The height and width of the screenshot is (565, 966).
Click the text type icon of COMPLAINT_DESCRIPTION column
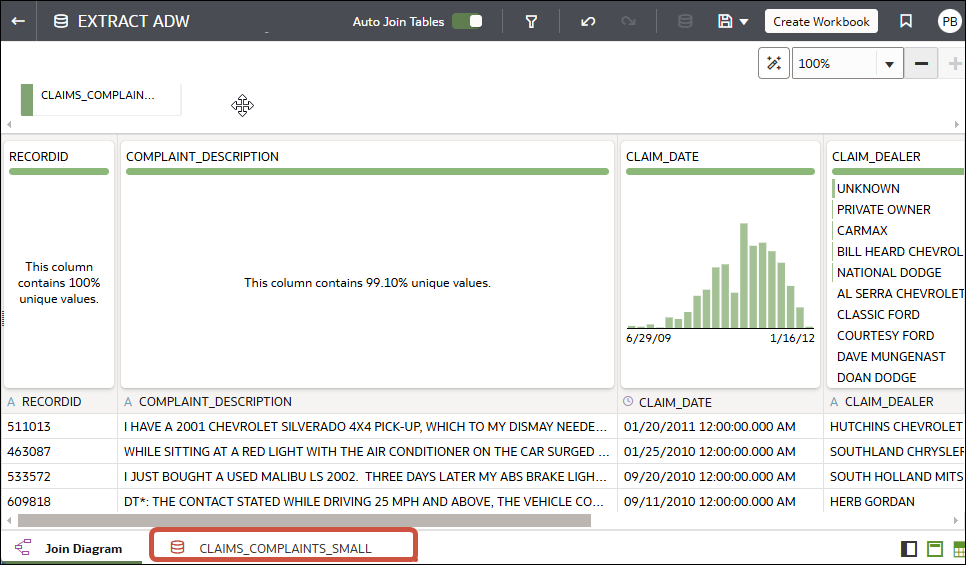(128, 402)
